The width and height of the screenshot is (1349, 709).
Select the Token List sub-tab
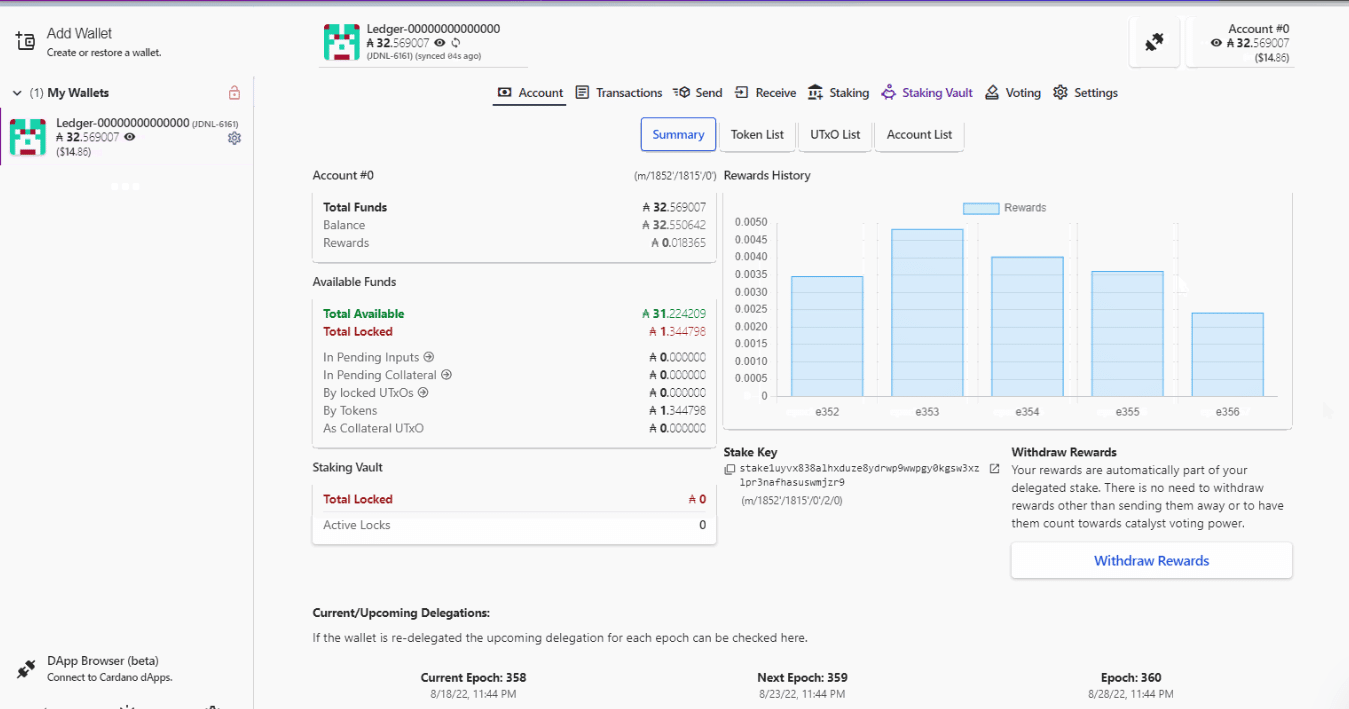(757, 135)
